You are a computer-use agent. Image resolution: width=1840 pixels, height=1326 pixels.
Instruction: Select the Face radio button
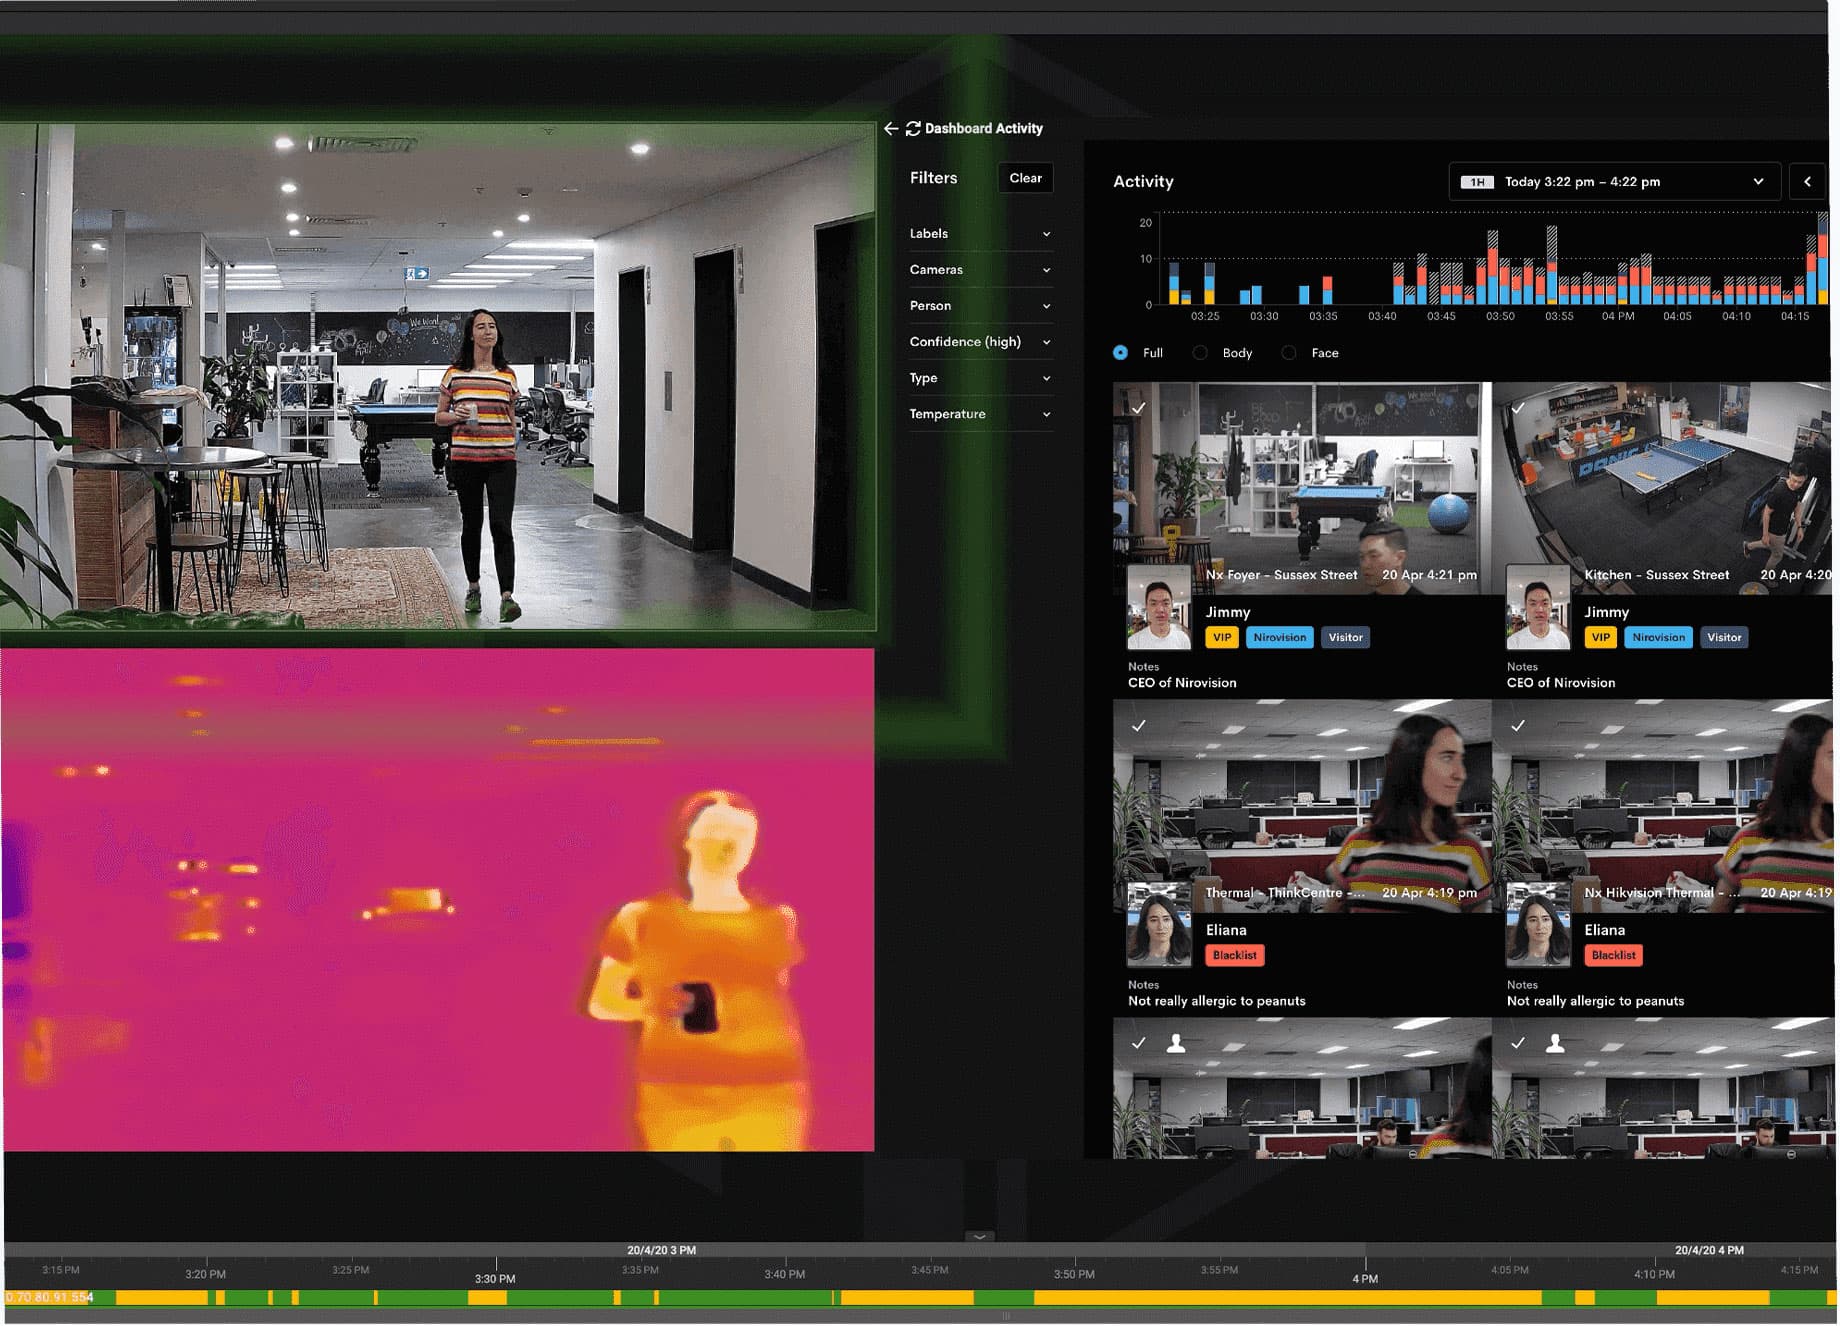(x=1289, y=353)
